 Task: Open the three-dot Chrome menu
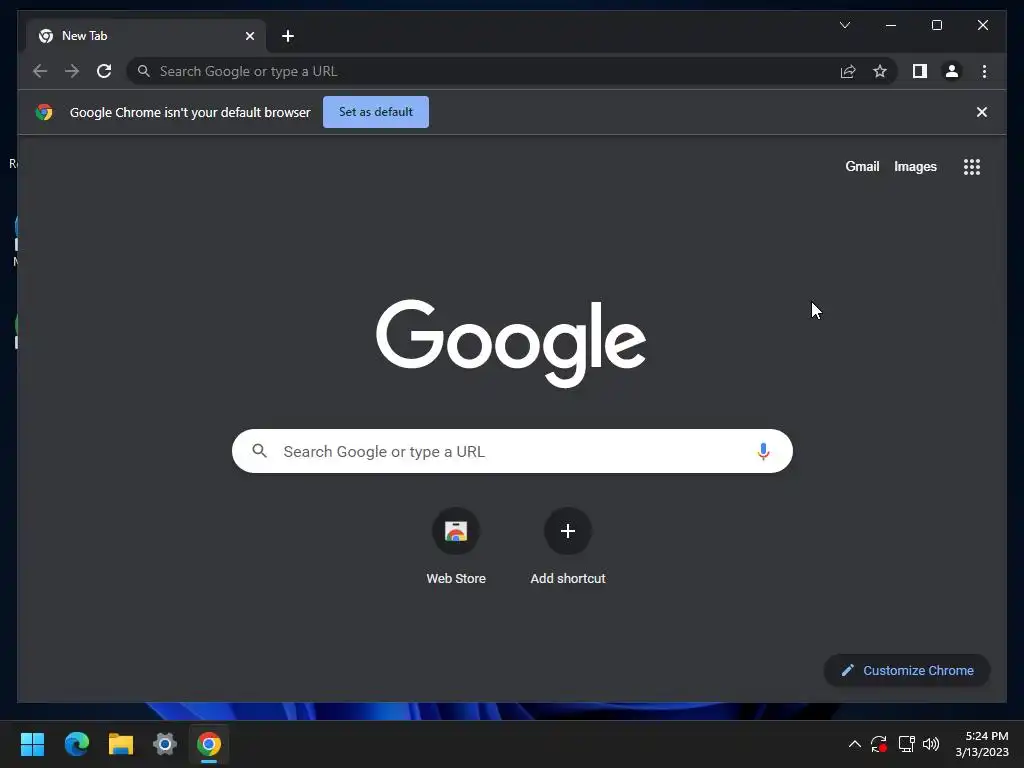984,71
